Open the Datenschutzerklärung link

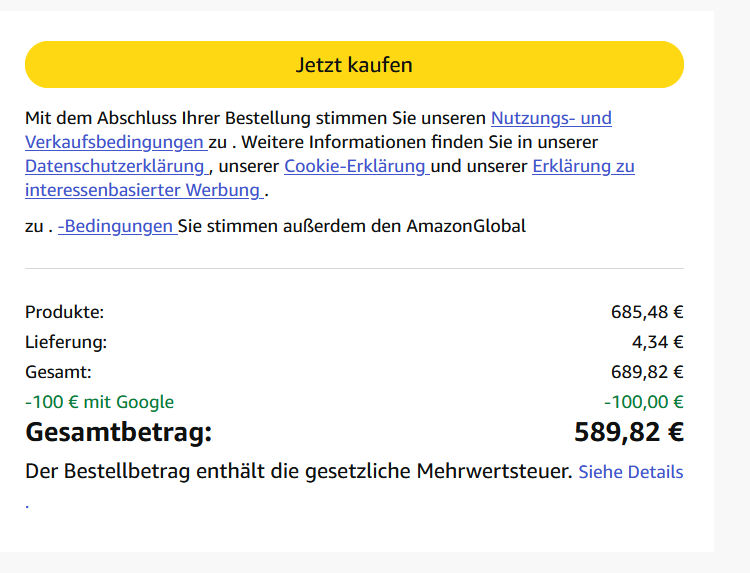115,166
